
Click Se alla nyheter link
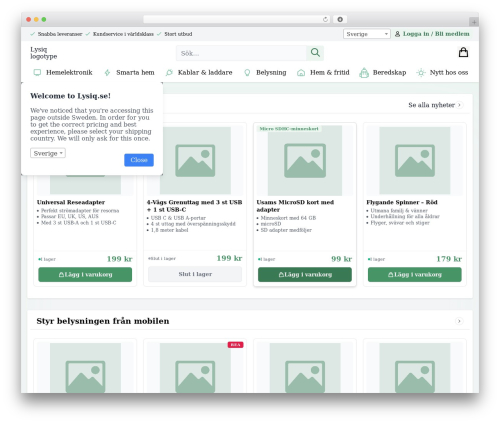click(x=431, y=105)
